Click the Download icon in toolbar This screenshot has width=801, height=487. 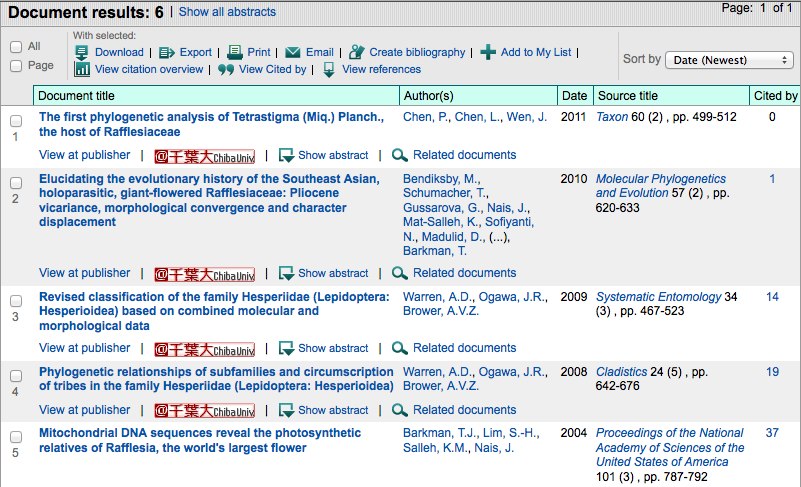point(83,52)
